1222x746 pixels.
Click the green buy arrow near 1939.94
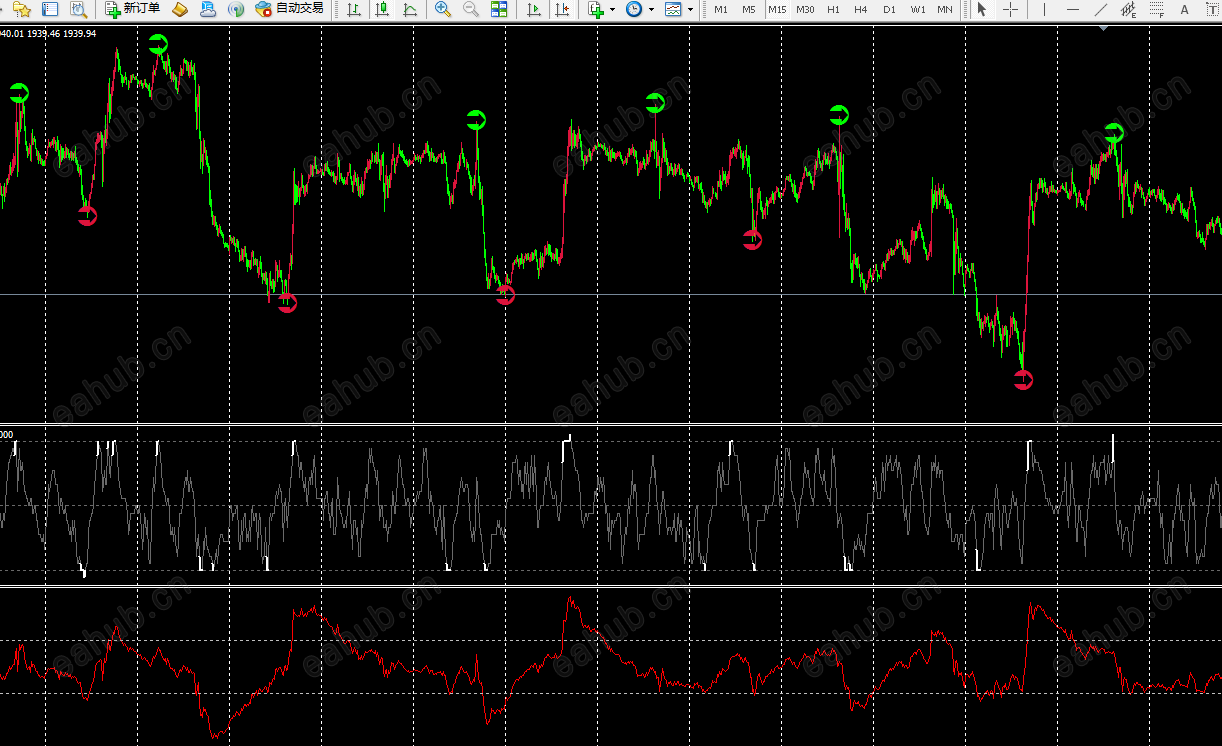[19, 93]
